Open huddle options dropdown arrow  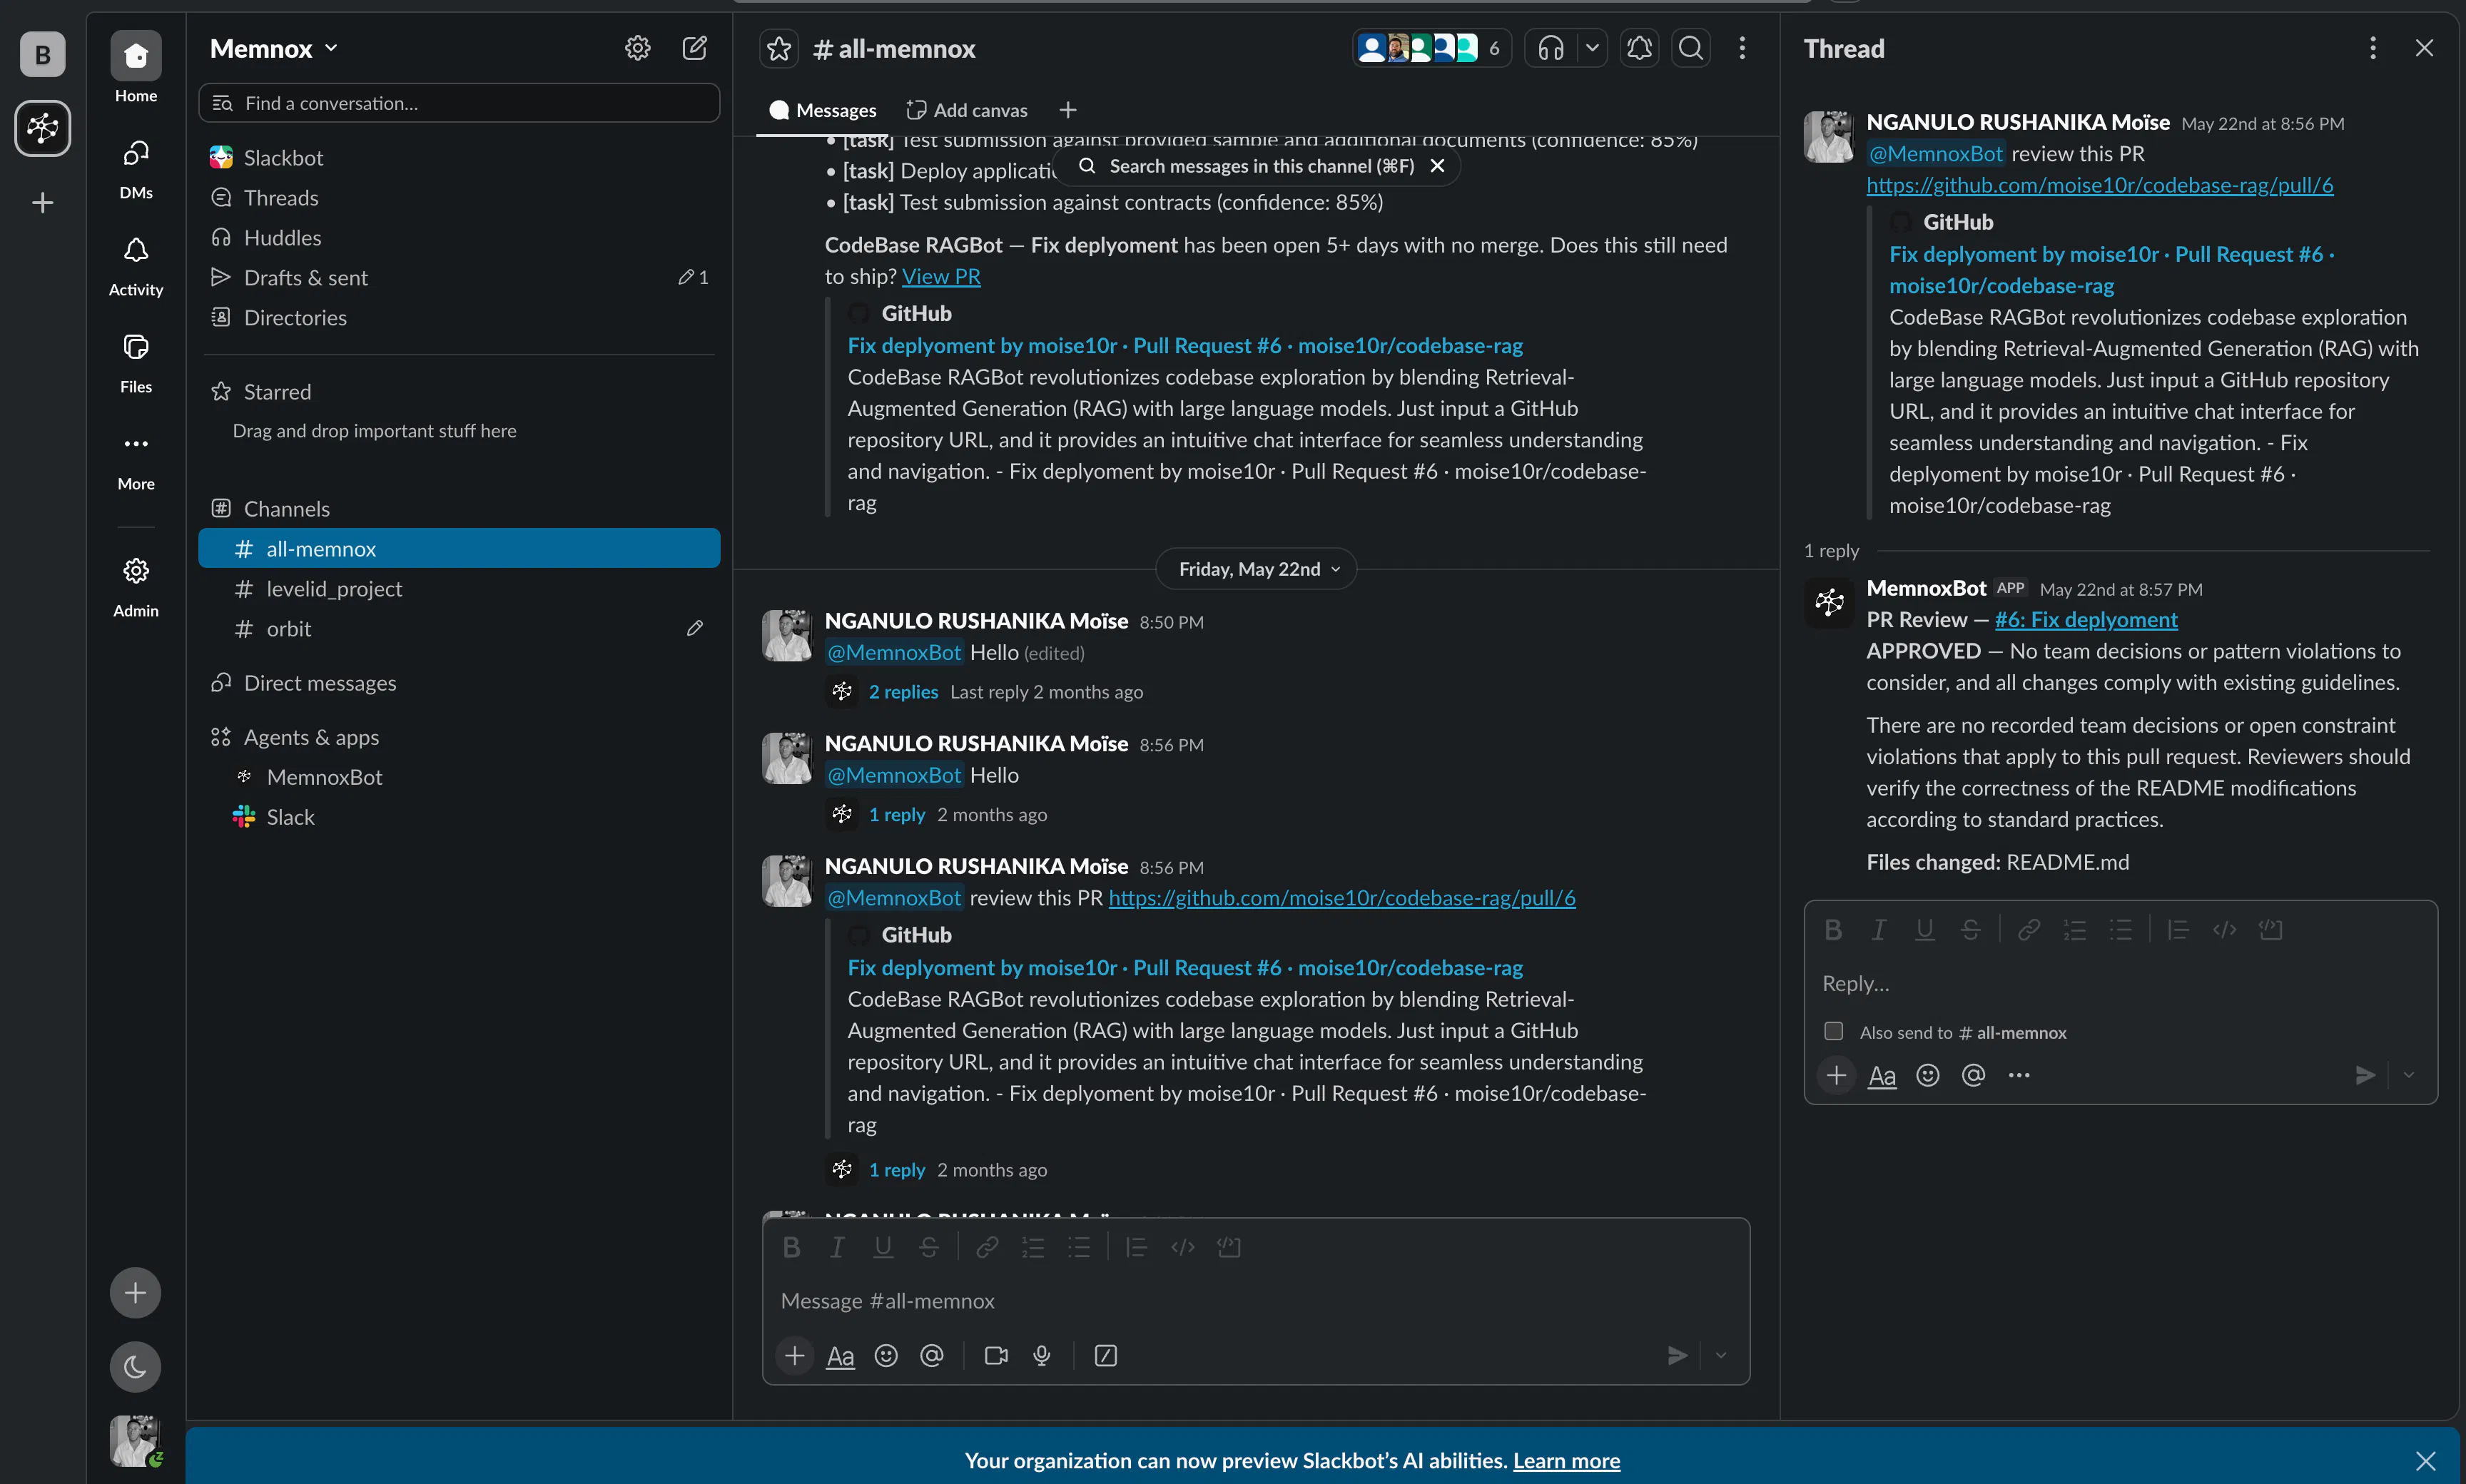(x=1592, y=48)
